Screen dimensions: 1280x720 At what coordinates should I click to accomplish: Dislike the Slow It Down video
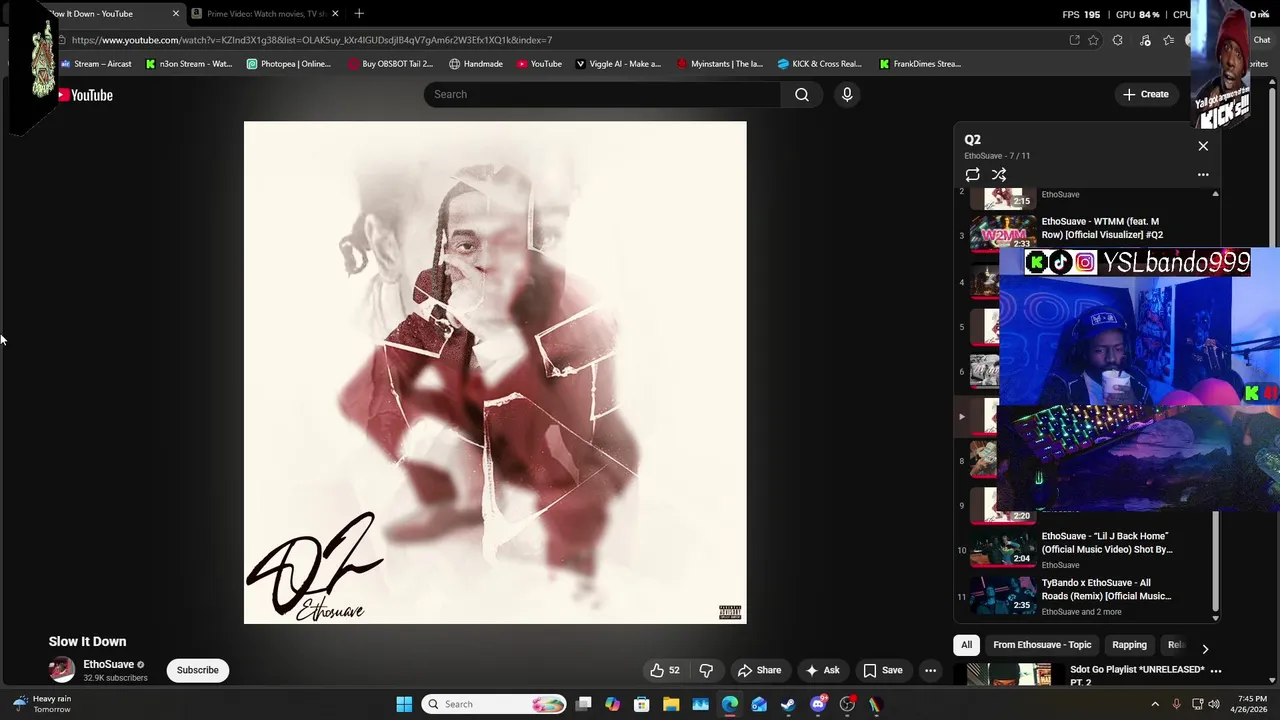pos(706,670)
